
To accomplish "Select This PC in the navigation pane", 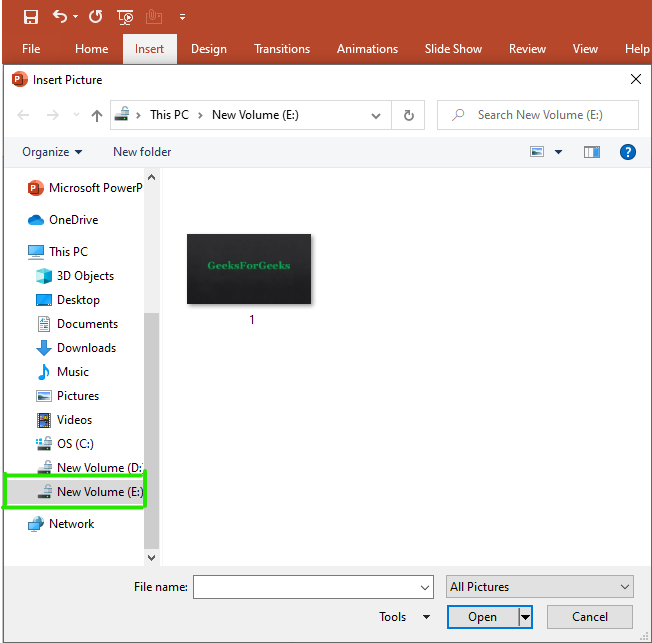I will [x=58, y=252].
